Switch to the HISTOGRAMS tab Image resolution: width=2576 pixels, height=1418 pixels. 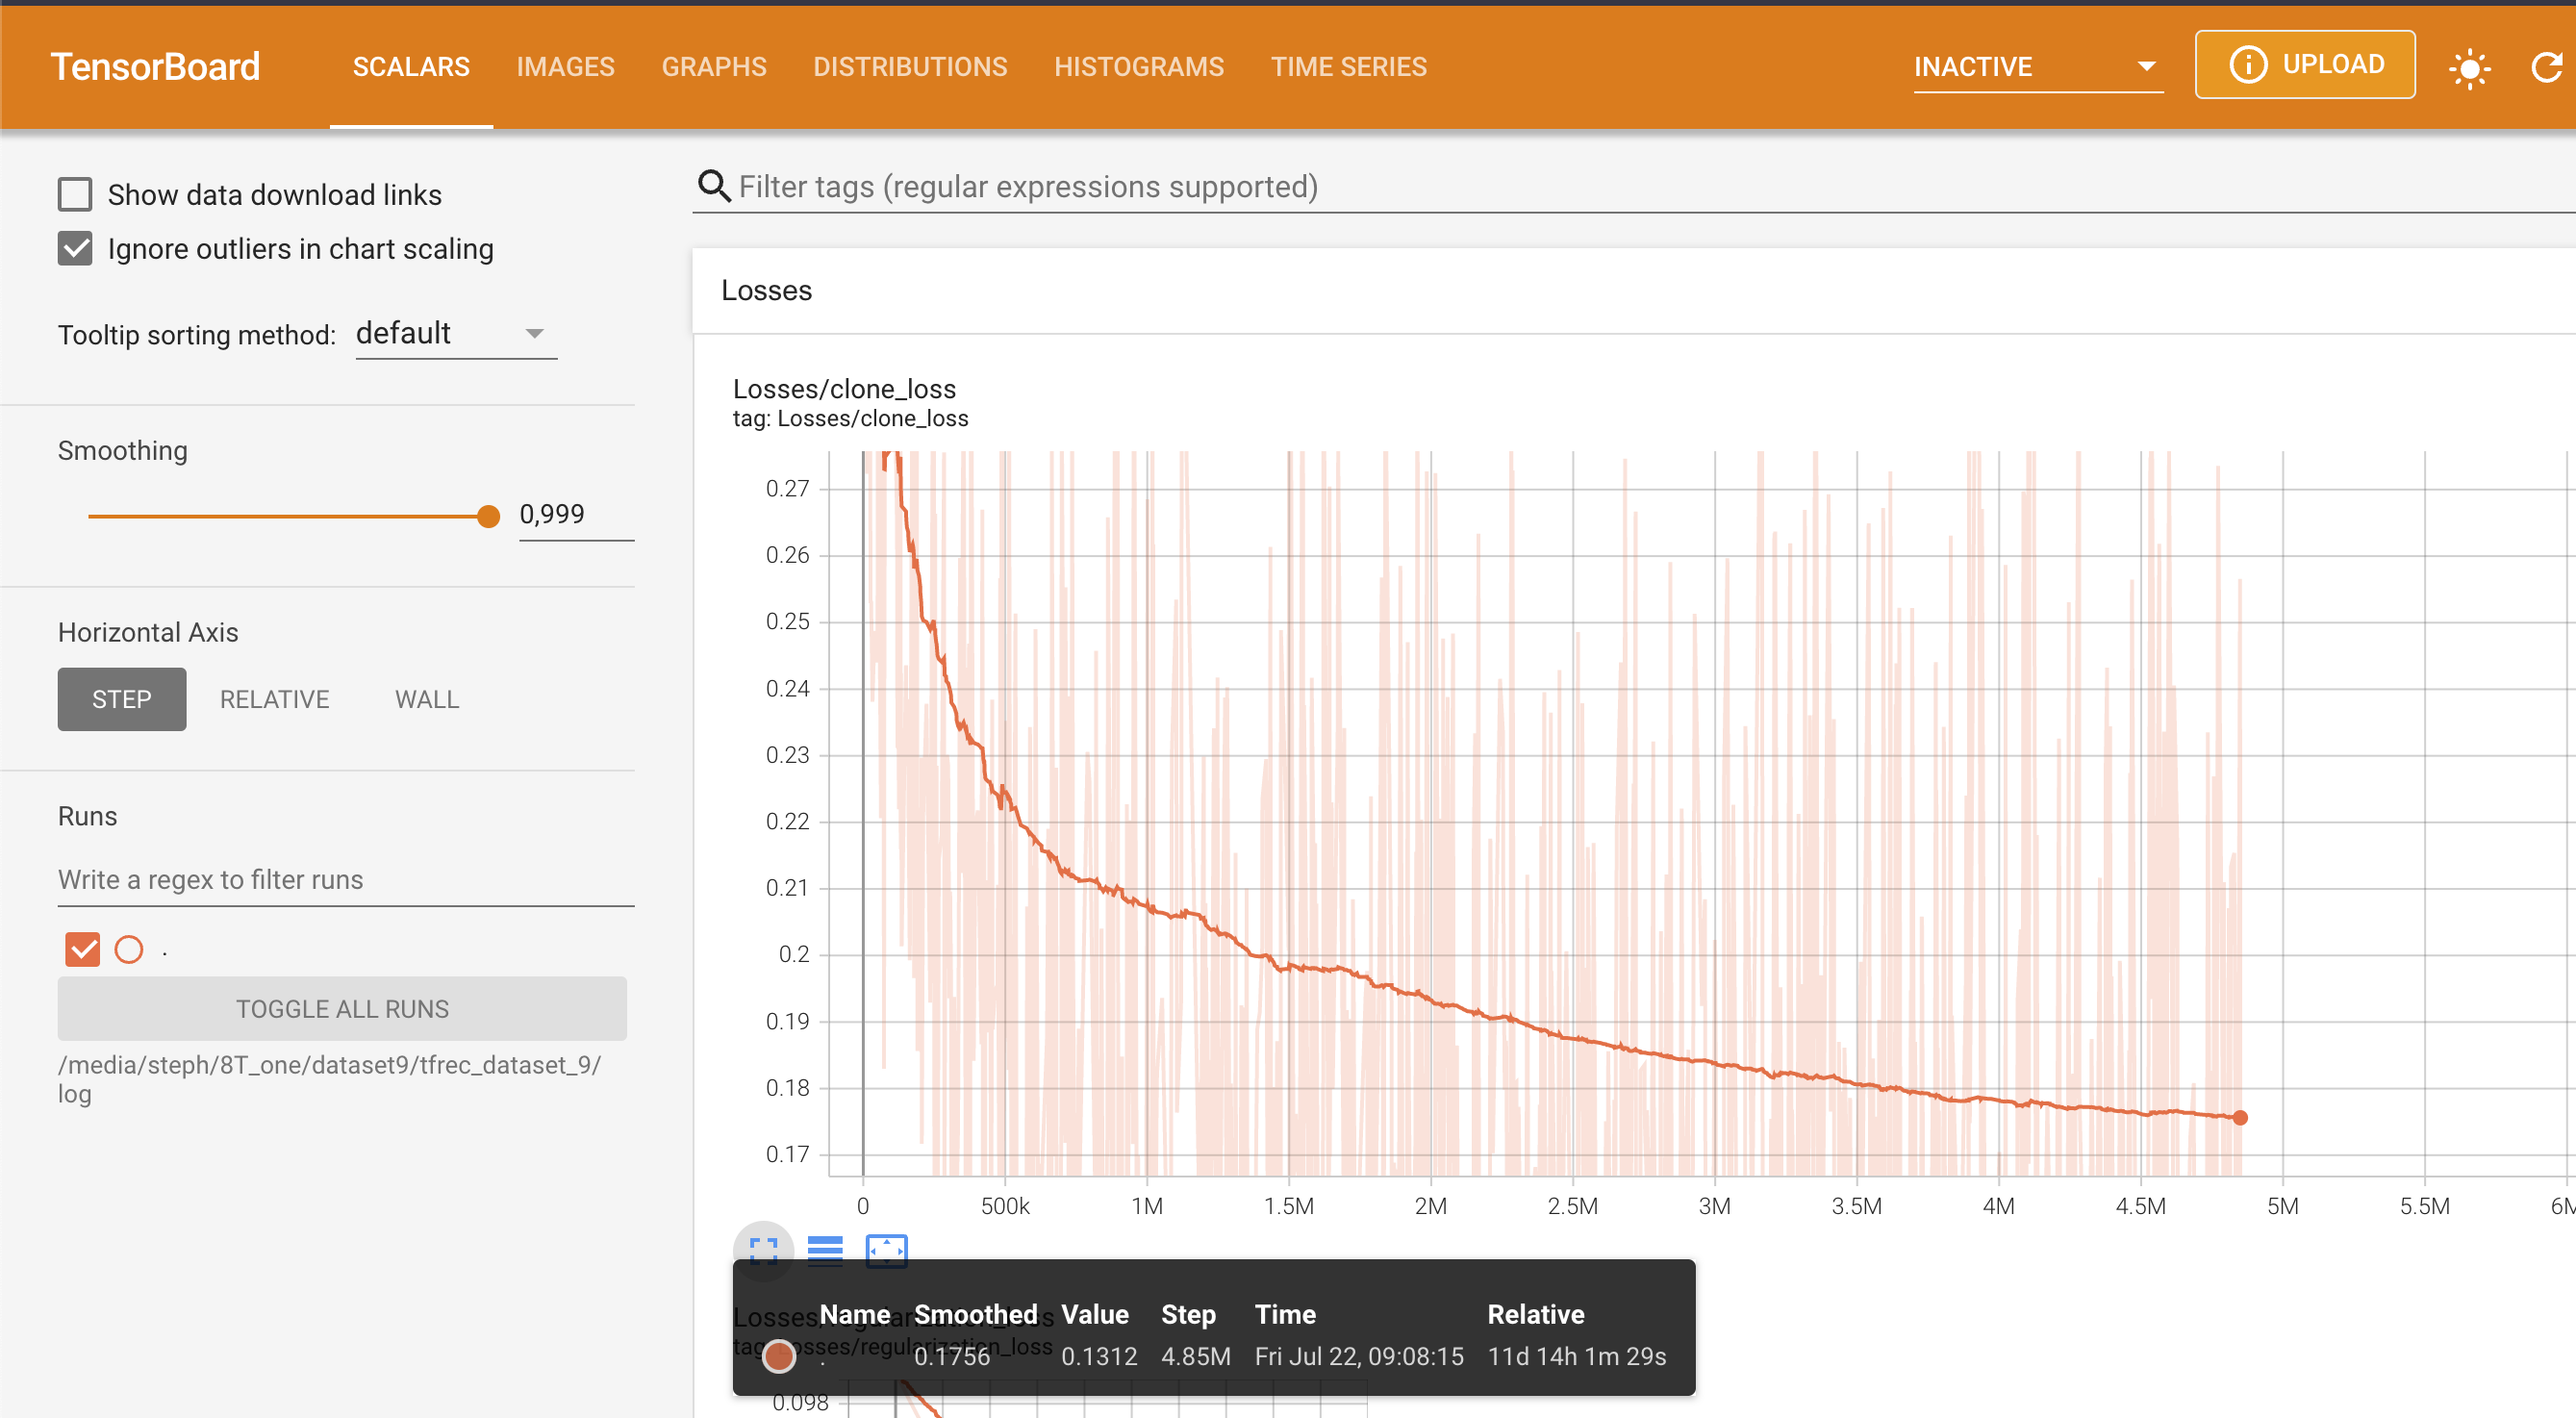click(x=1138, y=67)
